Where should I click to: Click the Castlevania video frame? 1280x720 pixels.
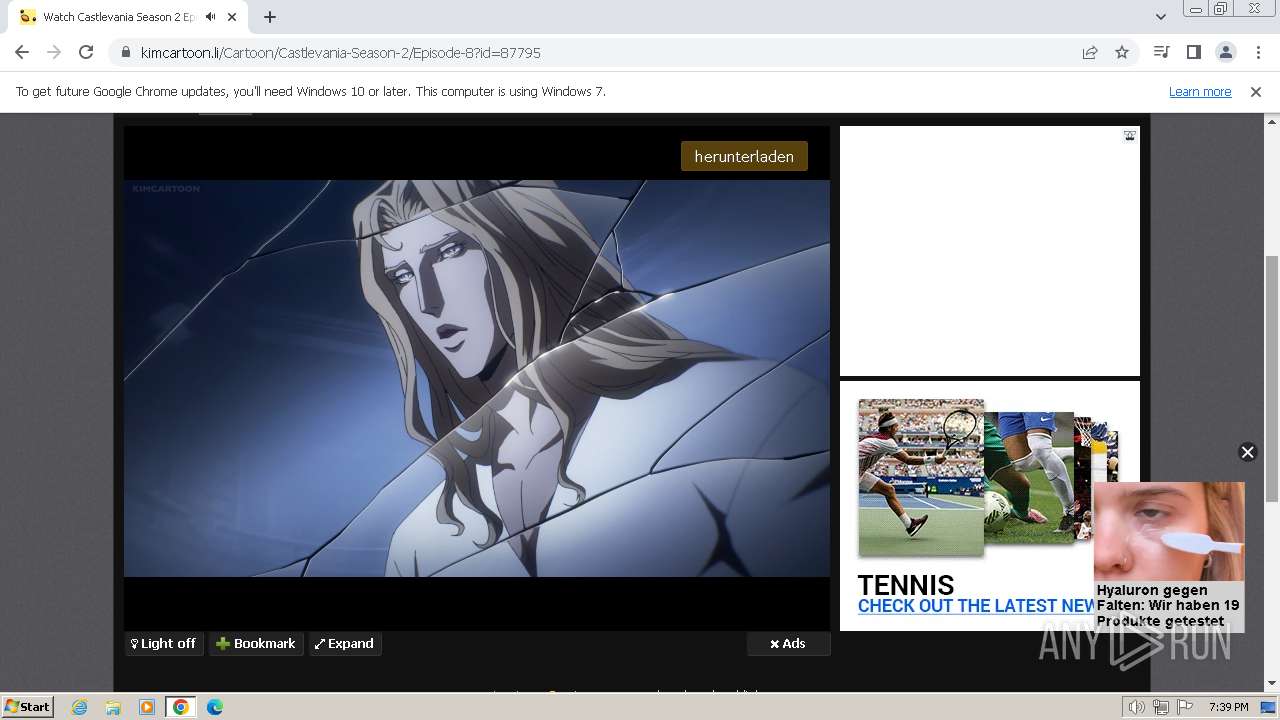tap(477, 378)
